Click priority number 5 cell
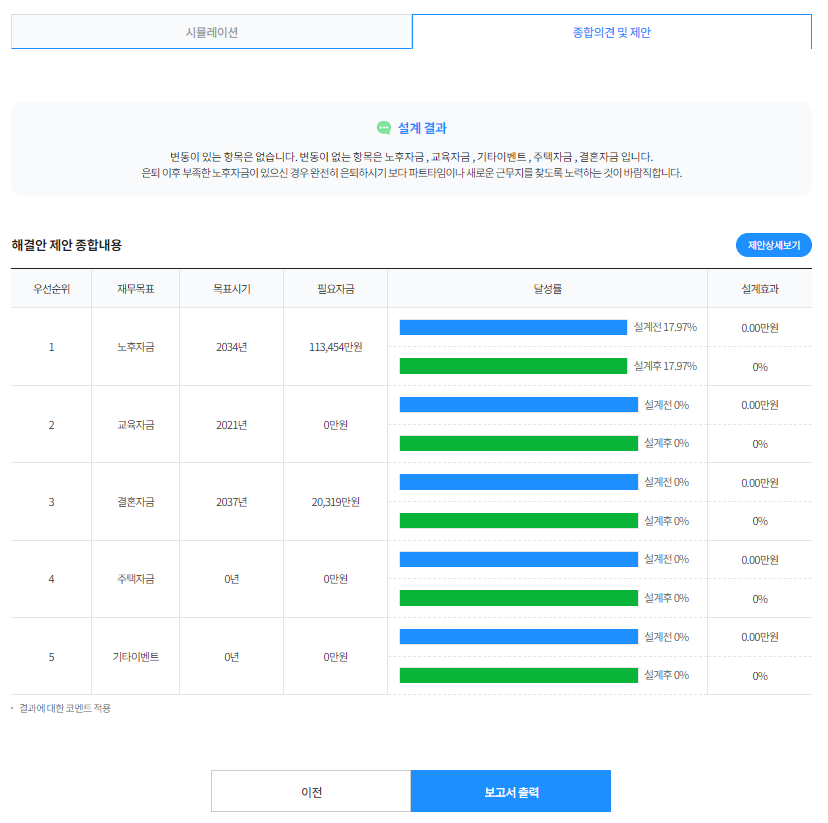 click(x=51, y=657)
